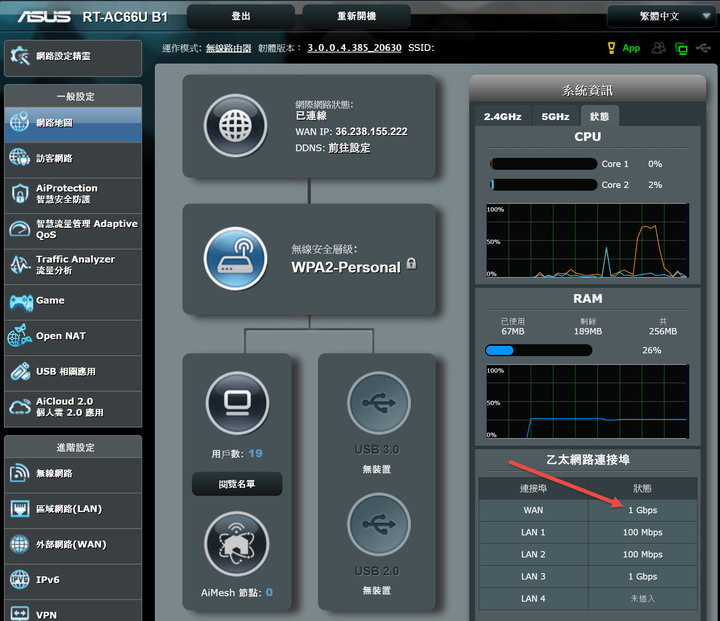Select the 網路地圖 network map icon
Viewport: 720px width, 621px height.
(x=19, y=122)
